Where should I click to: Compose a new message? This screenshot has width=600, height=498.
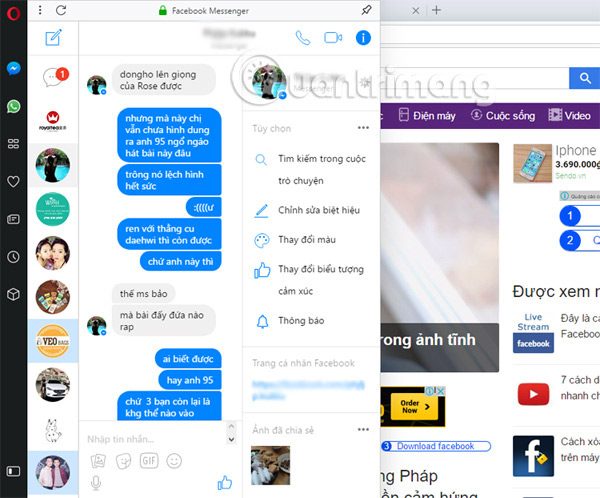[x=53, y=38]
